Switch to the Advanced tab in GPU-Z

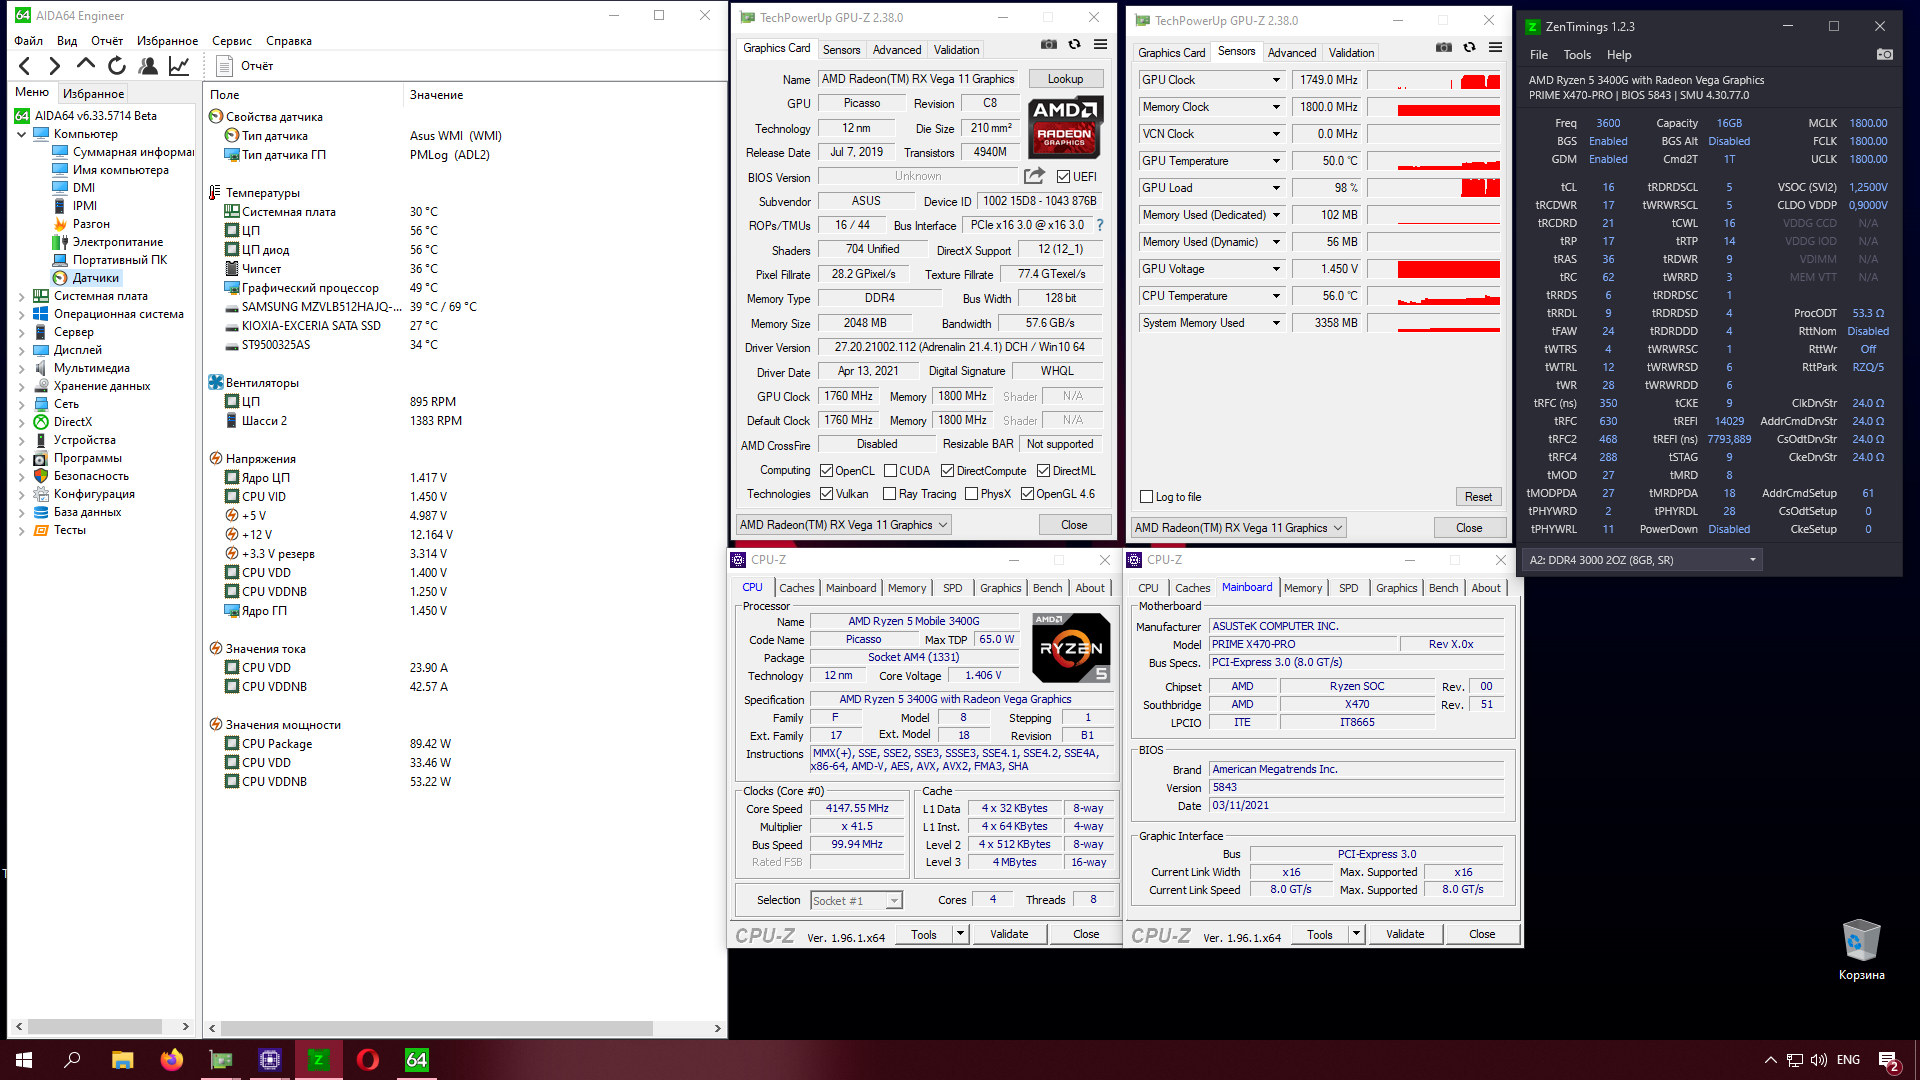pos(896,49)
